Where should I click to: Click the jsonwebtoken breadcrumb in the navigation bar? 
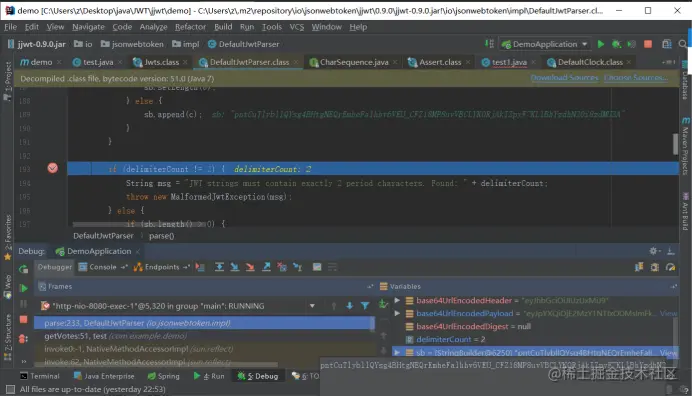pyautogui.click(x=132, y=44)
